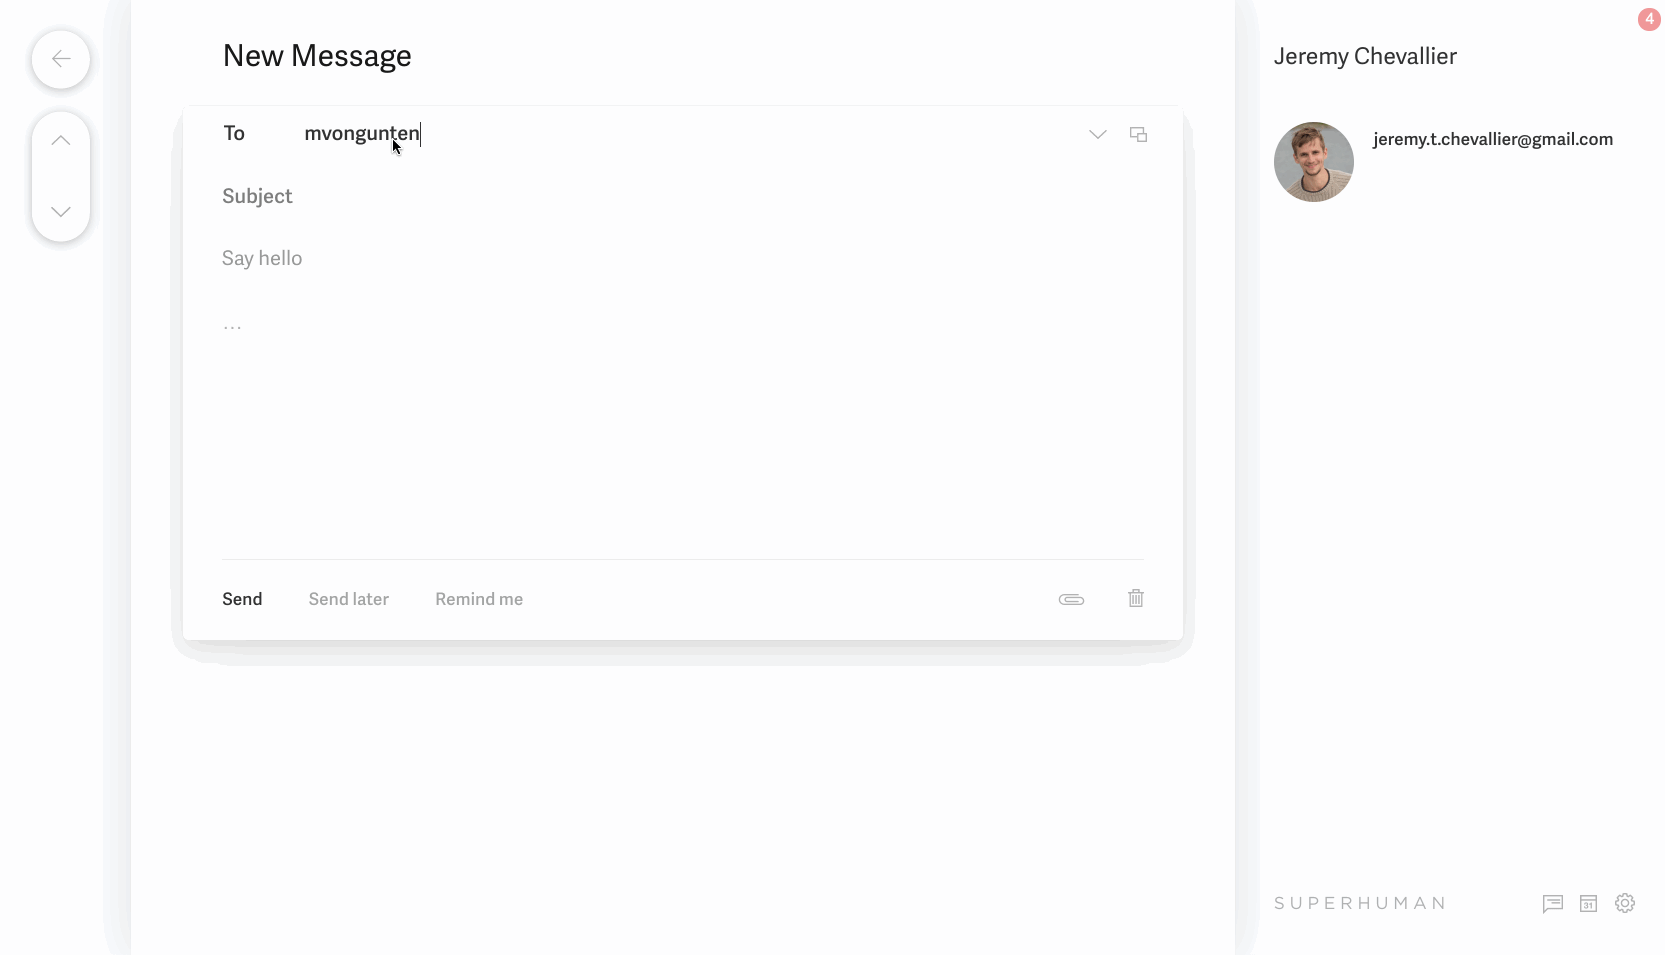Image resolution: width=1665 pixels, height=955 pixels.
Task: Click the Send button
Action: 242,599
